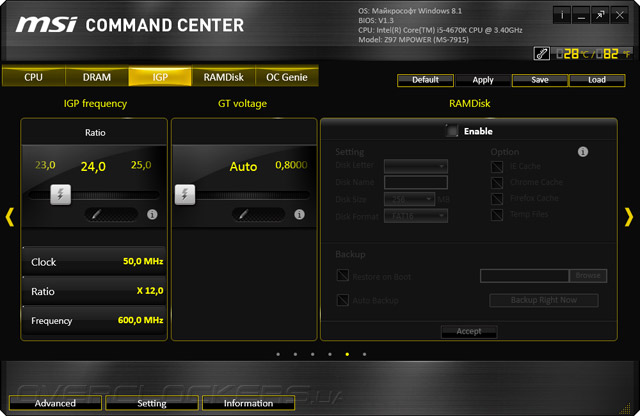
Task: Click the Frequency 600,0 MHz row
Action: pos(94,320)
